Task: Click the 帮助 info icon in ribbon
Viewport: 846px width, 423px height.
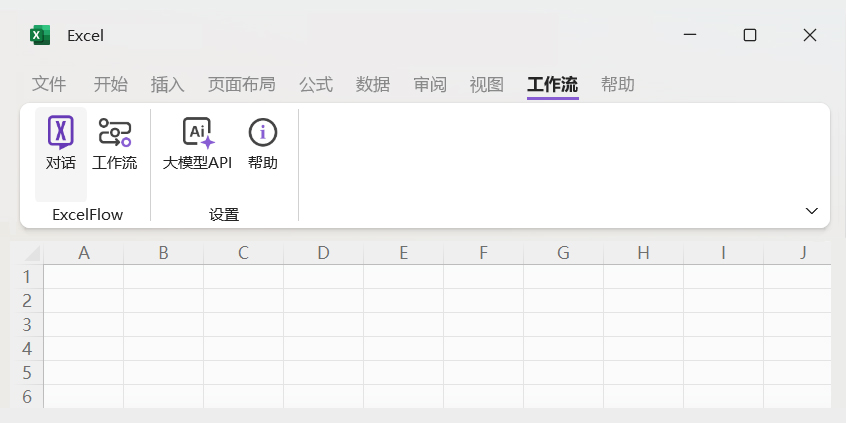Action: pyautogui.click(x=263, y=133)
